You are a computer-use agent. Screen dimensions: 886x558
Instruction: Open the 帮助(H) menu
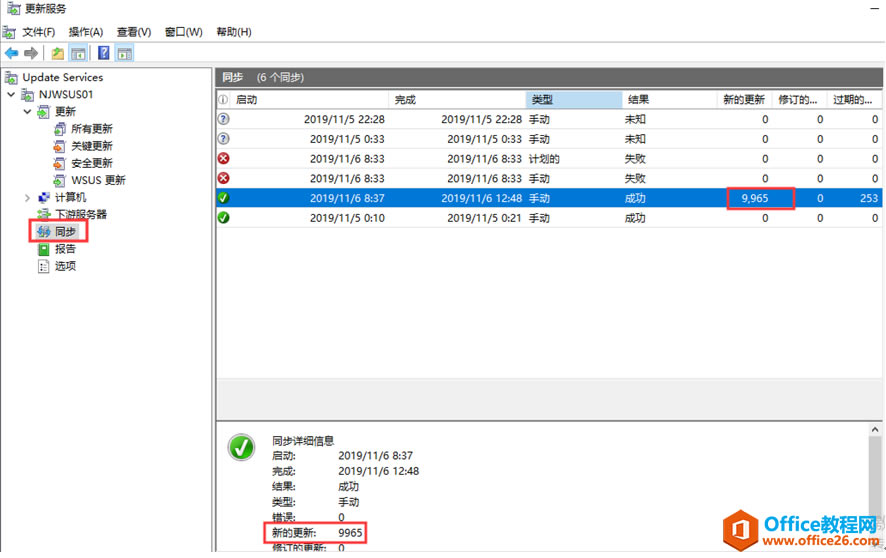tap(234, 32)
